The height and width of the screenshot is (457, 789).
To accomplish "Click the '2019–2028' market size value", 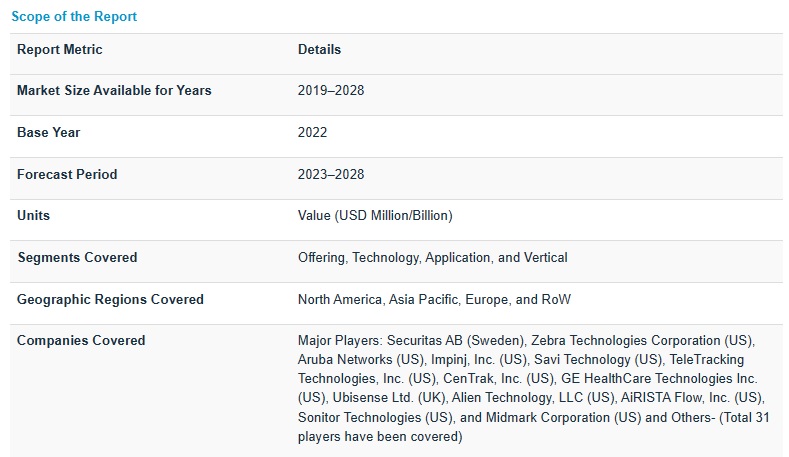I will pos(331,91).
